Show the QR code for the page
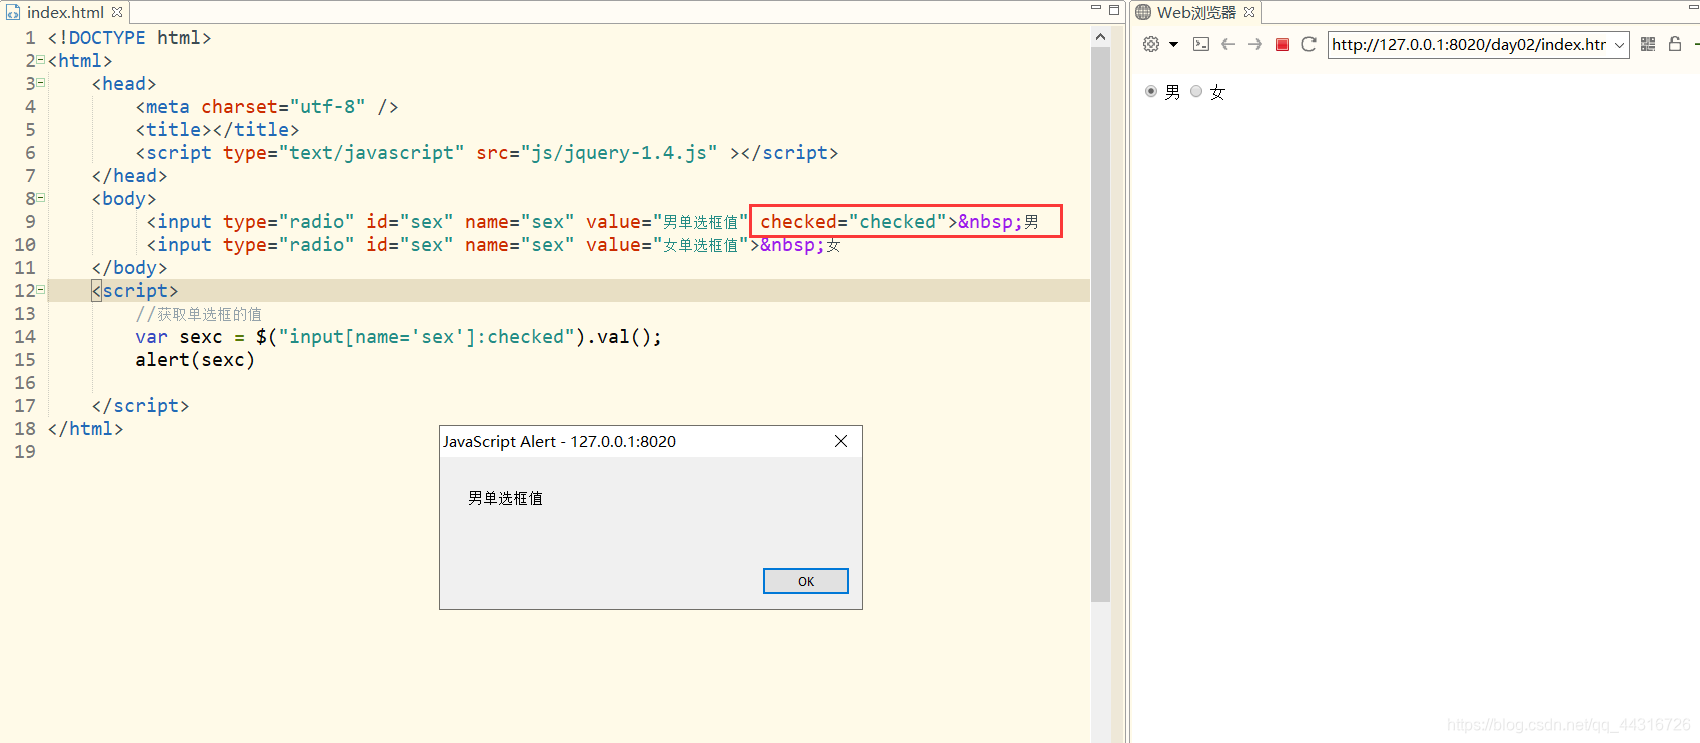 [x=1648, y=44]
